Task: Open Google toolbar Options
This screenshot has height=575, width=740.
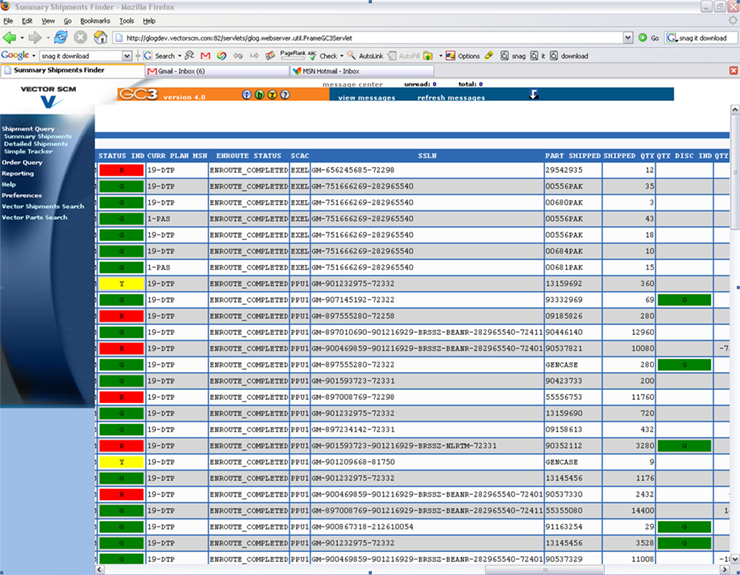Action: point(462,56)
